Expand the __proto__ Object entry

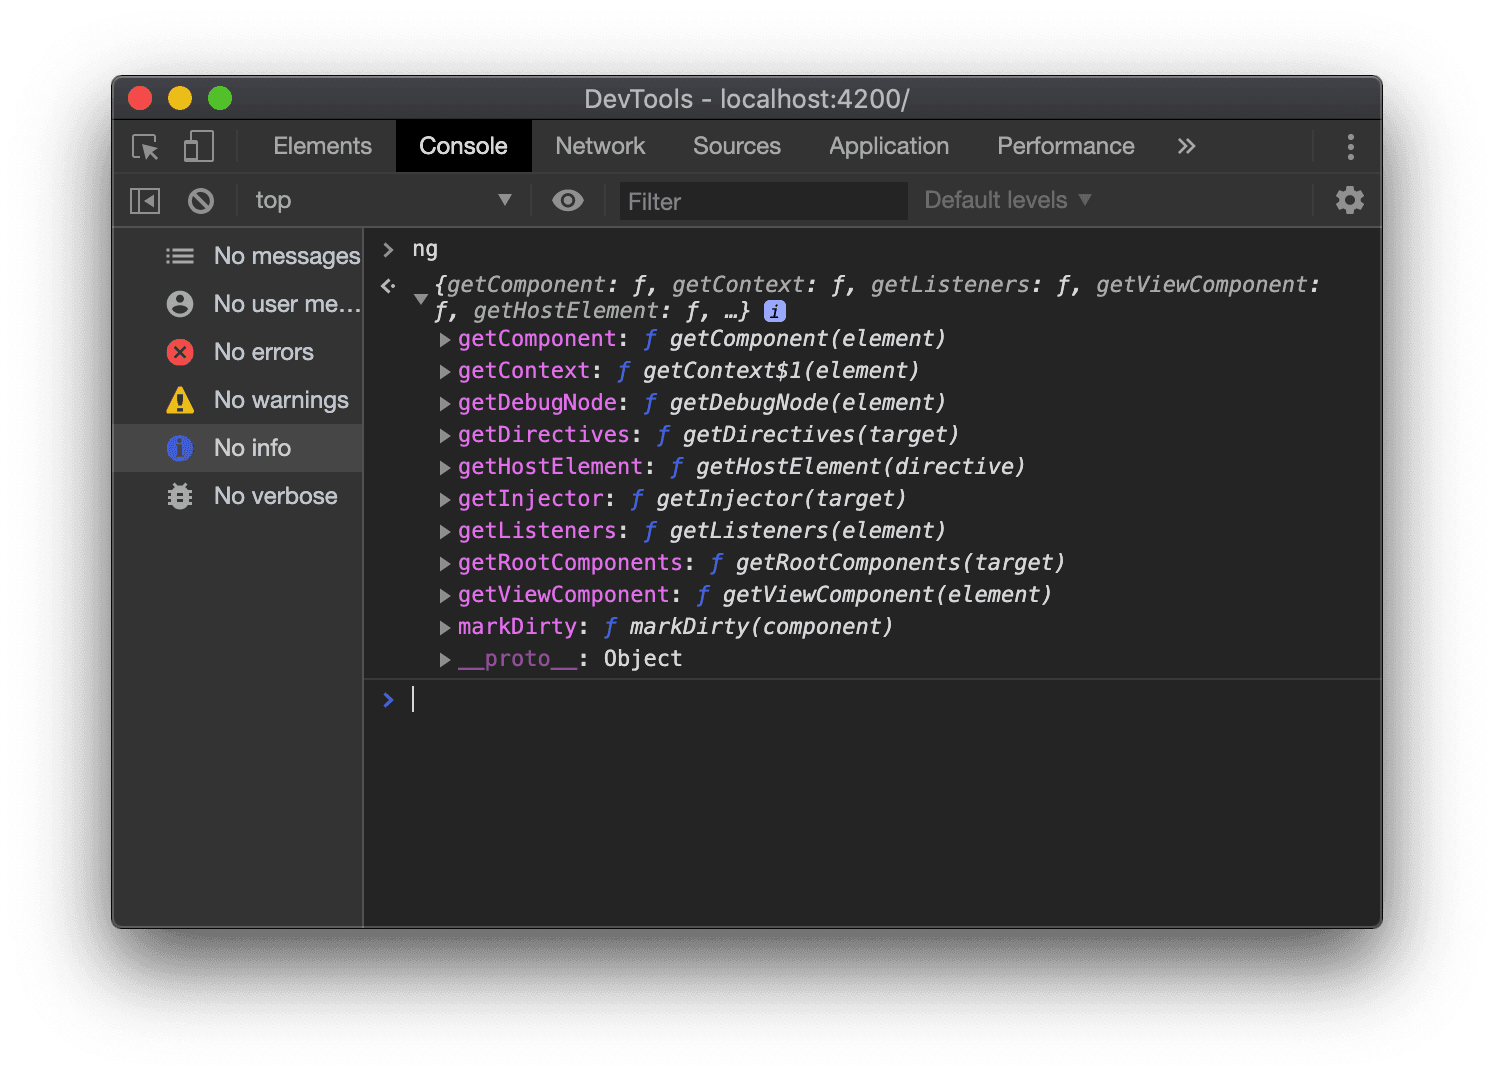[445, 660]
